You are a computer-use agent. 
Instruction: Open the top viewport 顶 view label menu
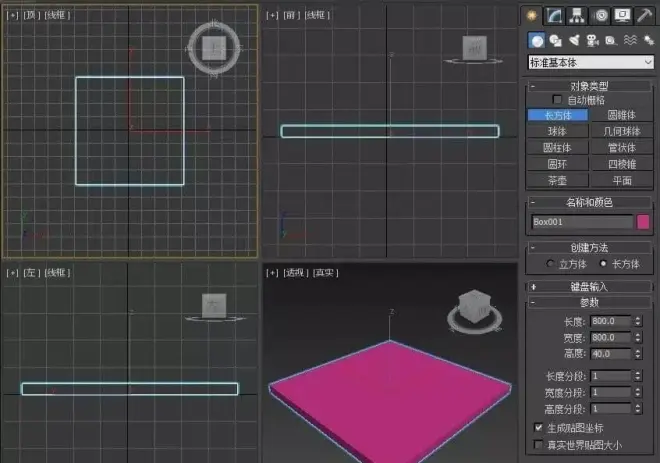[31, 16]
